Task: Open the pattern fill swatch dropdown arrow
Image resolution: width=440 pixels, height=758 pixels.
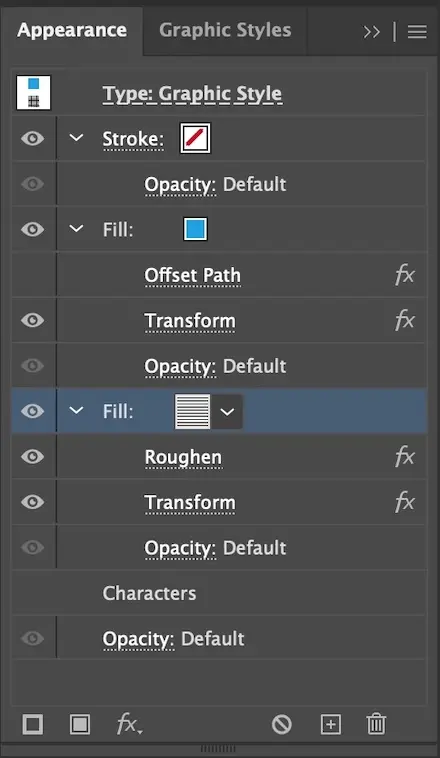Action: (227, 412)
